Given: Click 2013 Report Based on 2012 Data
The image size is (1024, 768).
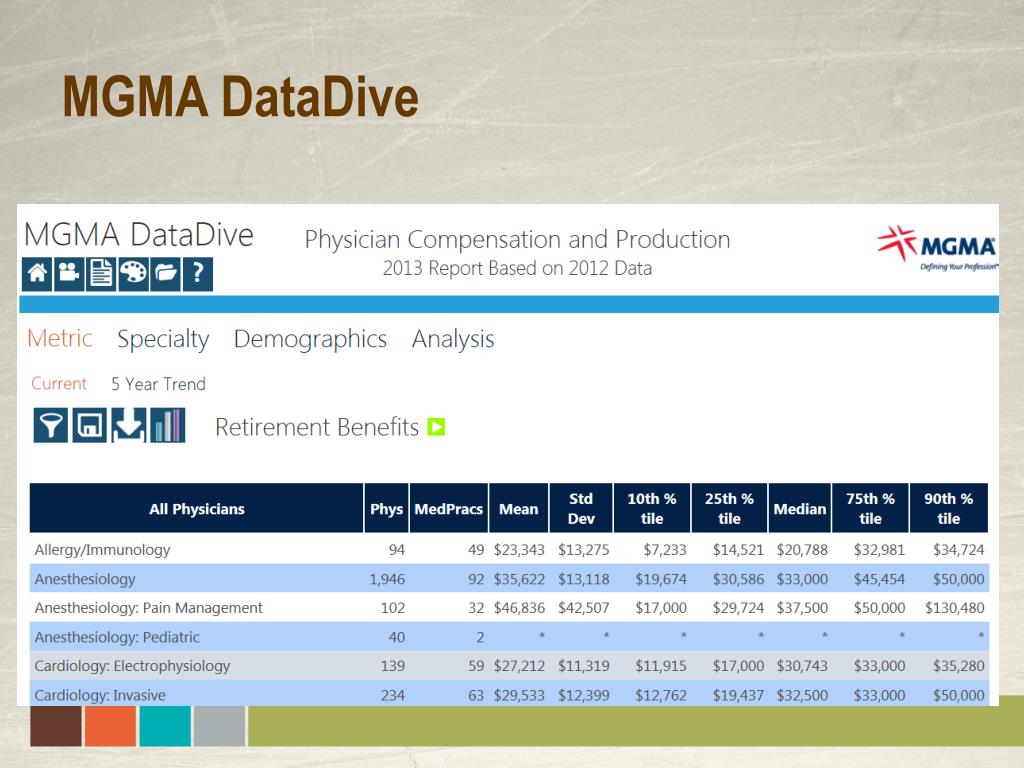Looking at the screenshot, I should [x=517, y=268].
